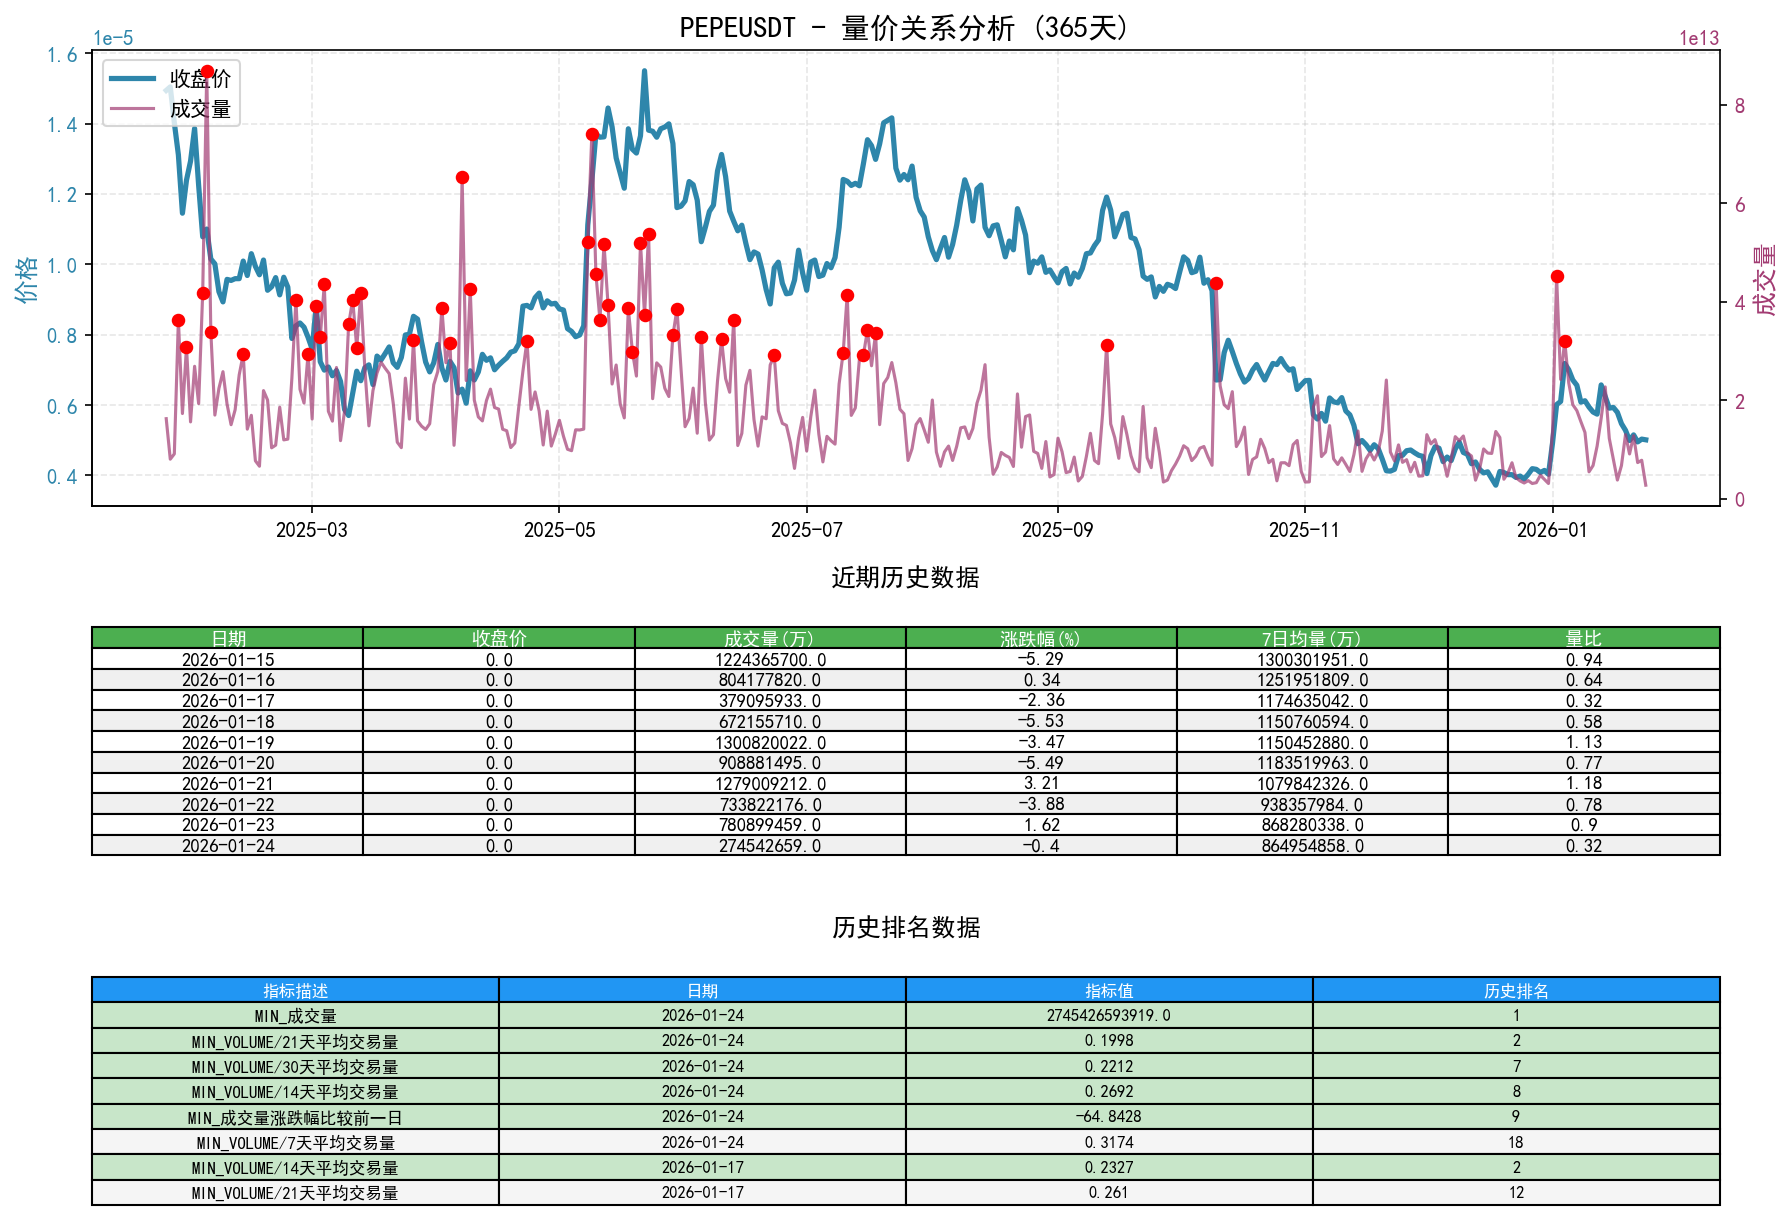Image resolution: width=1791 pixels, height=1220 pixels.
Task: Toggle the 收盘价 series in the legend
Action: point(196,75)
